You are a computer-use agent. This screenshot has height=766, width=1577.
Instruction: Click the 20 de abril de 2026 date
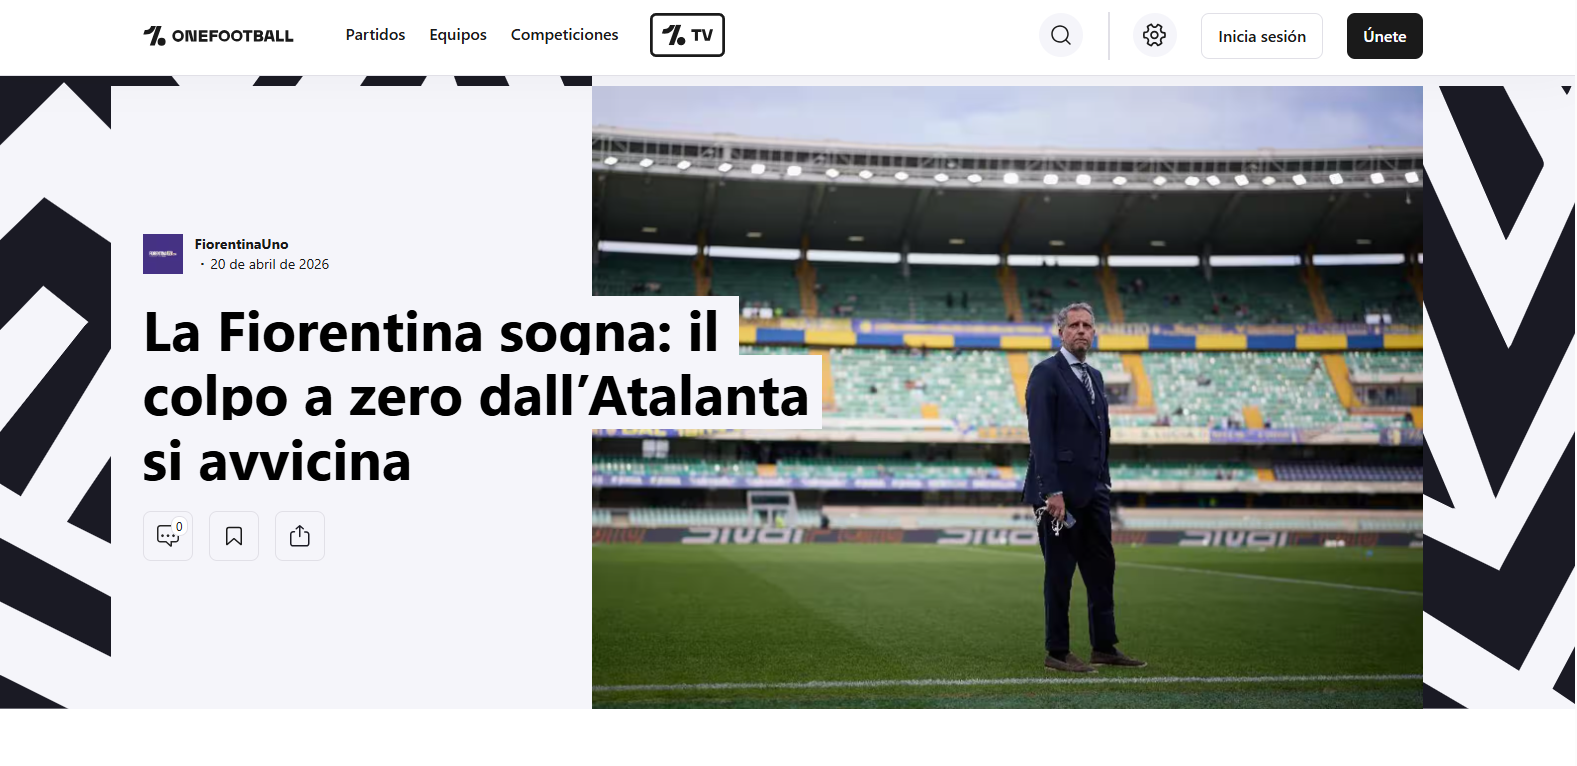269,264
